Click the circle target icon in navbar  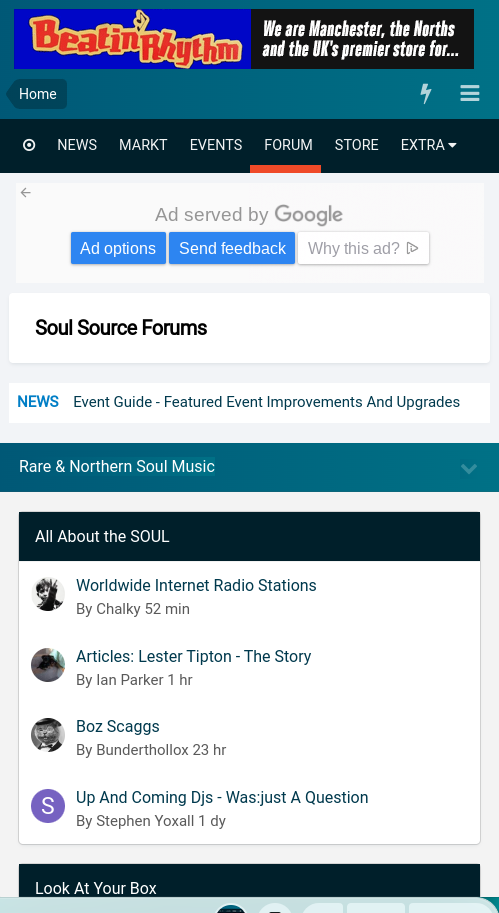point(29,145)
